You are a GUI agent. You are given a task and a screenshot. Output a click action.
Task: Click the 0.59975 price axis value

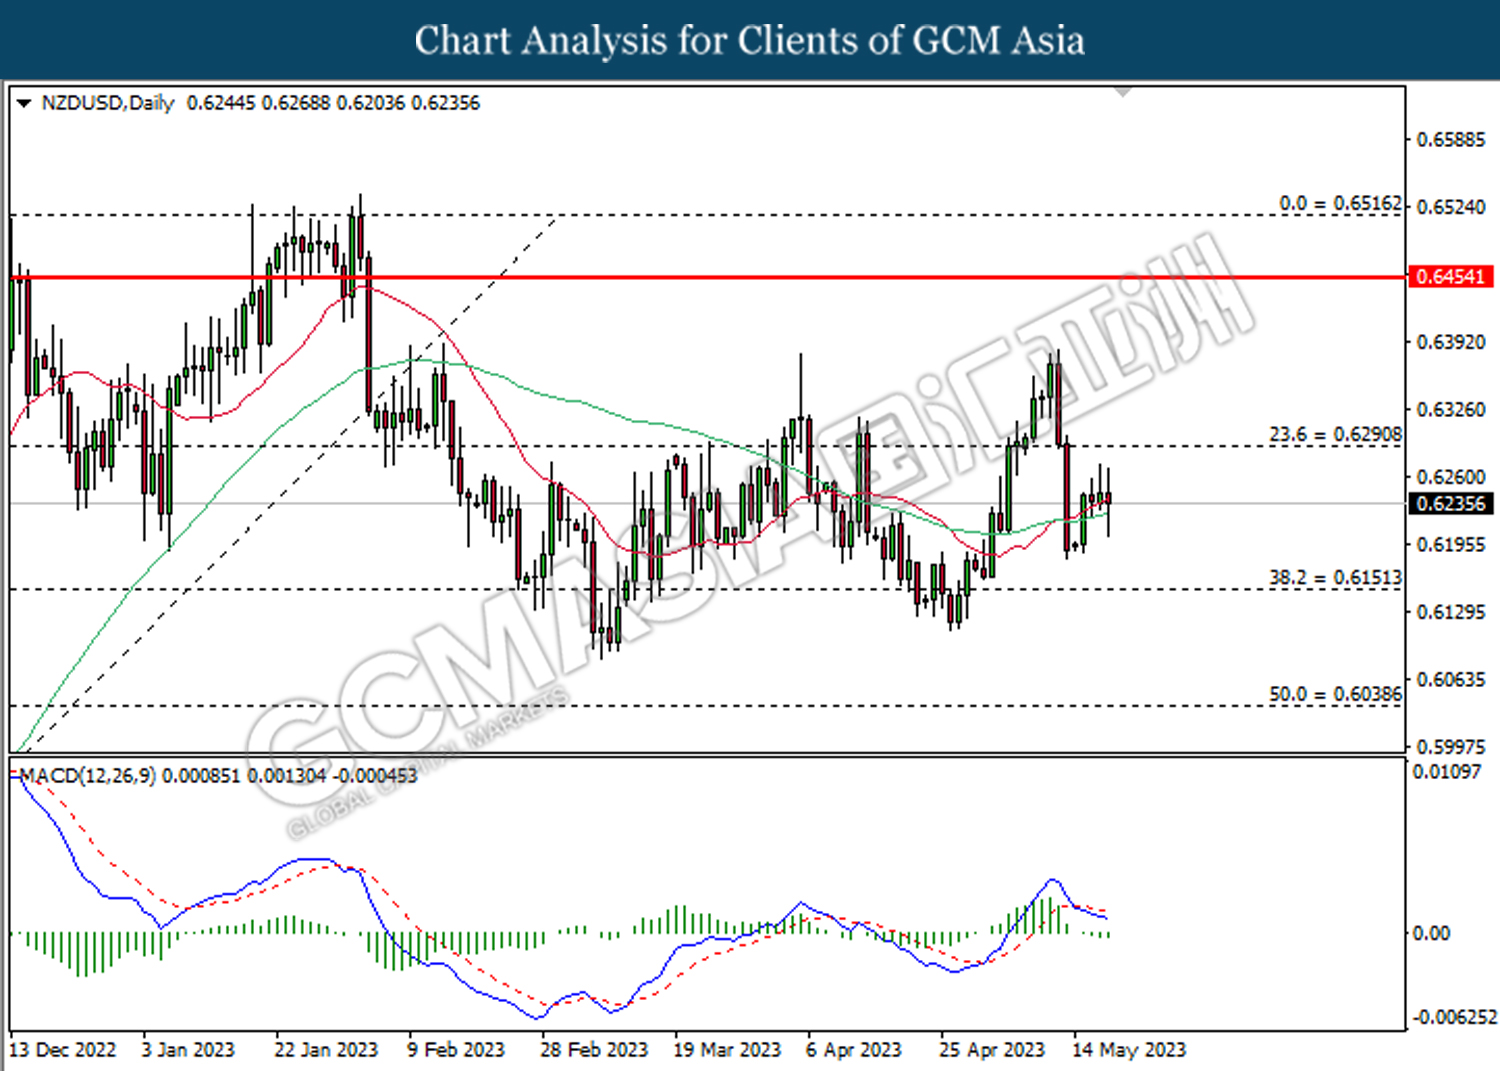[x=1451, y=746]
